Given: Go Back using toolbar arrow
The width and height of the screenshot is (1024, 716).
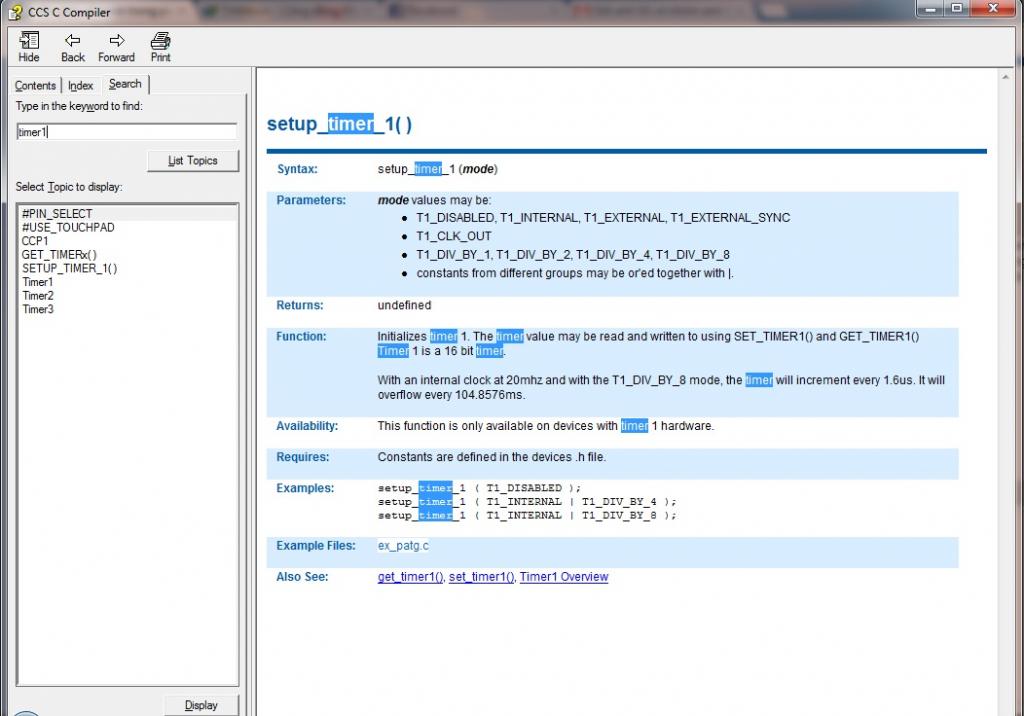Looking at the screenshot, I should [x=72, y=47].
